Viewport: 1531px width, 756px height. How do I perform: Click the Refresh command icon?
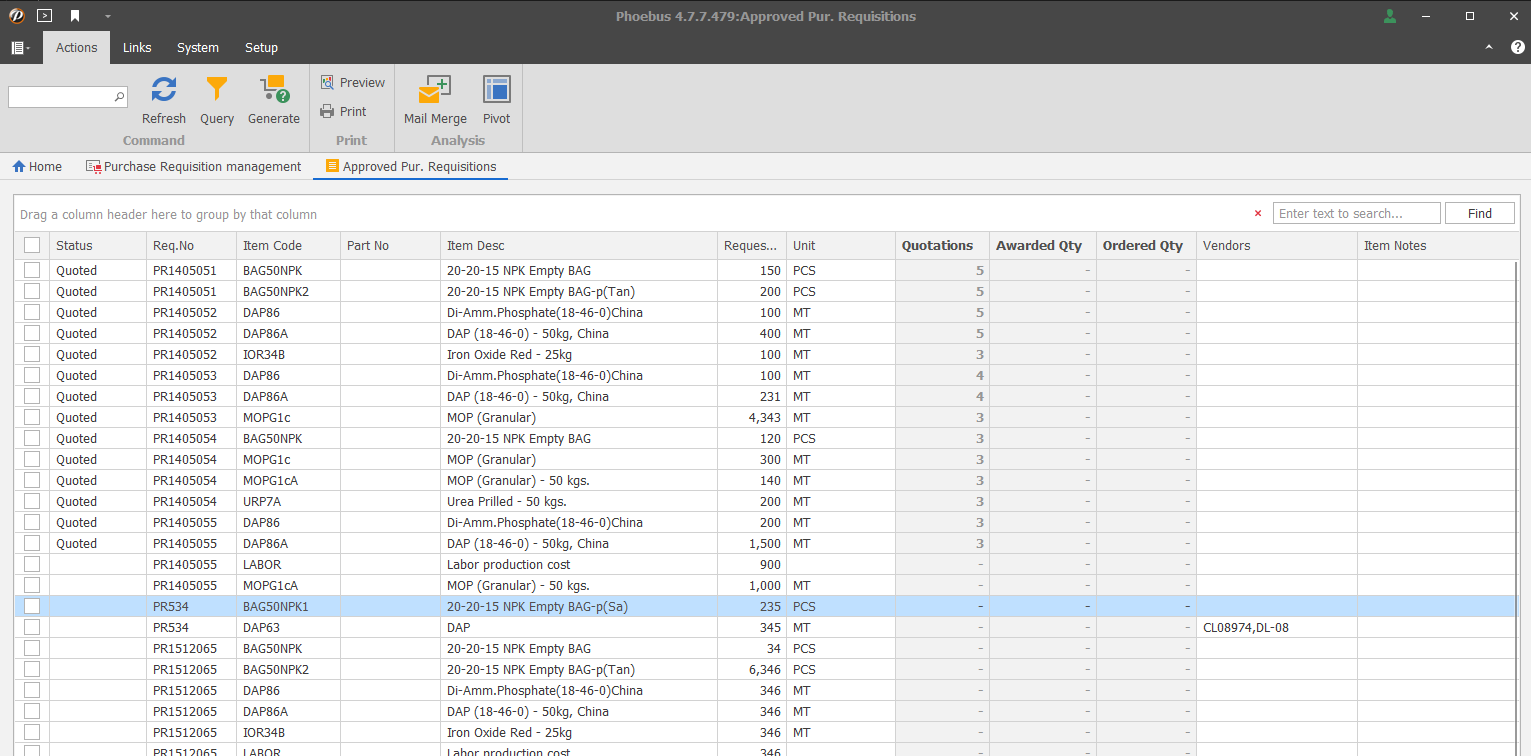pos(164,90)
